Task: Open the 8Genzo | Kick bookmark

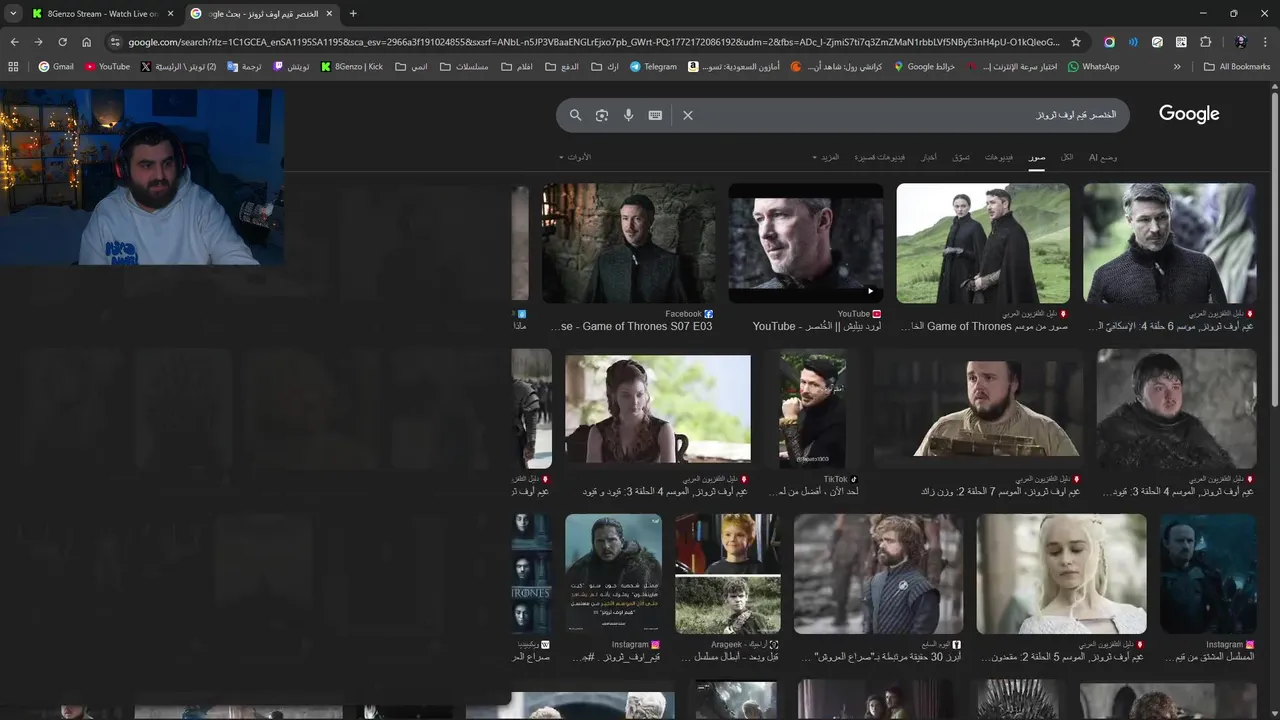Action: click(x=352, y=67)
